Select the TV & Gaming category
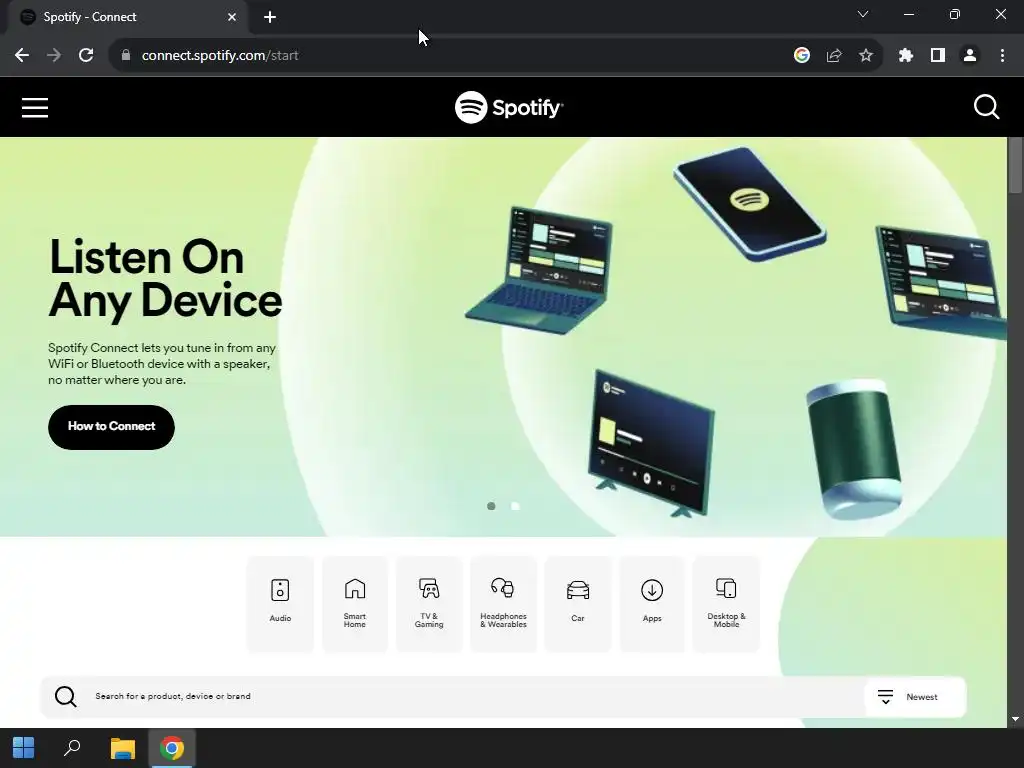Viewport: 1024px width, 768px height. (429, 603)
